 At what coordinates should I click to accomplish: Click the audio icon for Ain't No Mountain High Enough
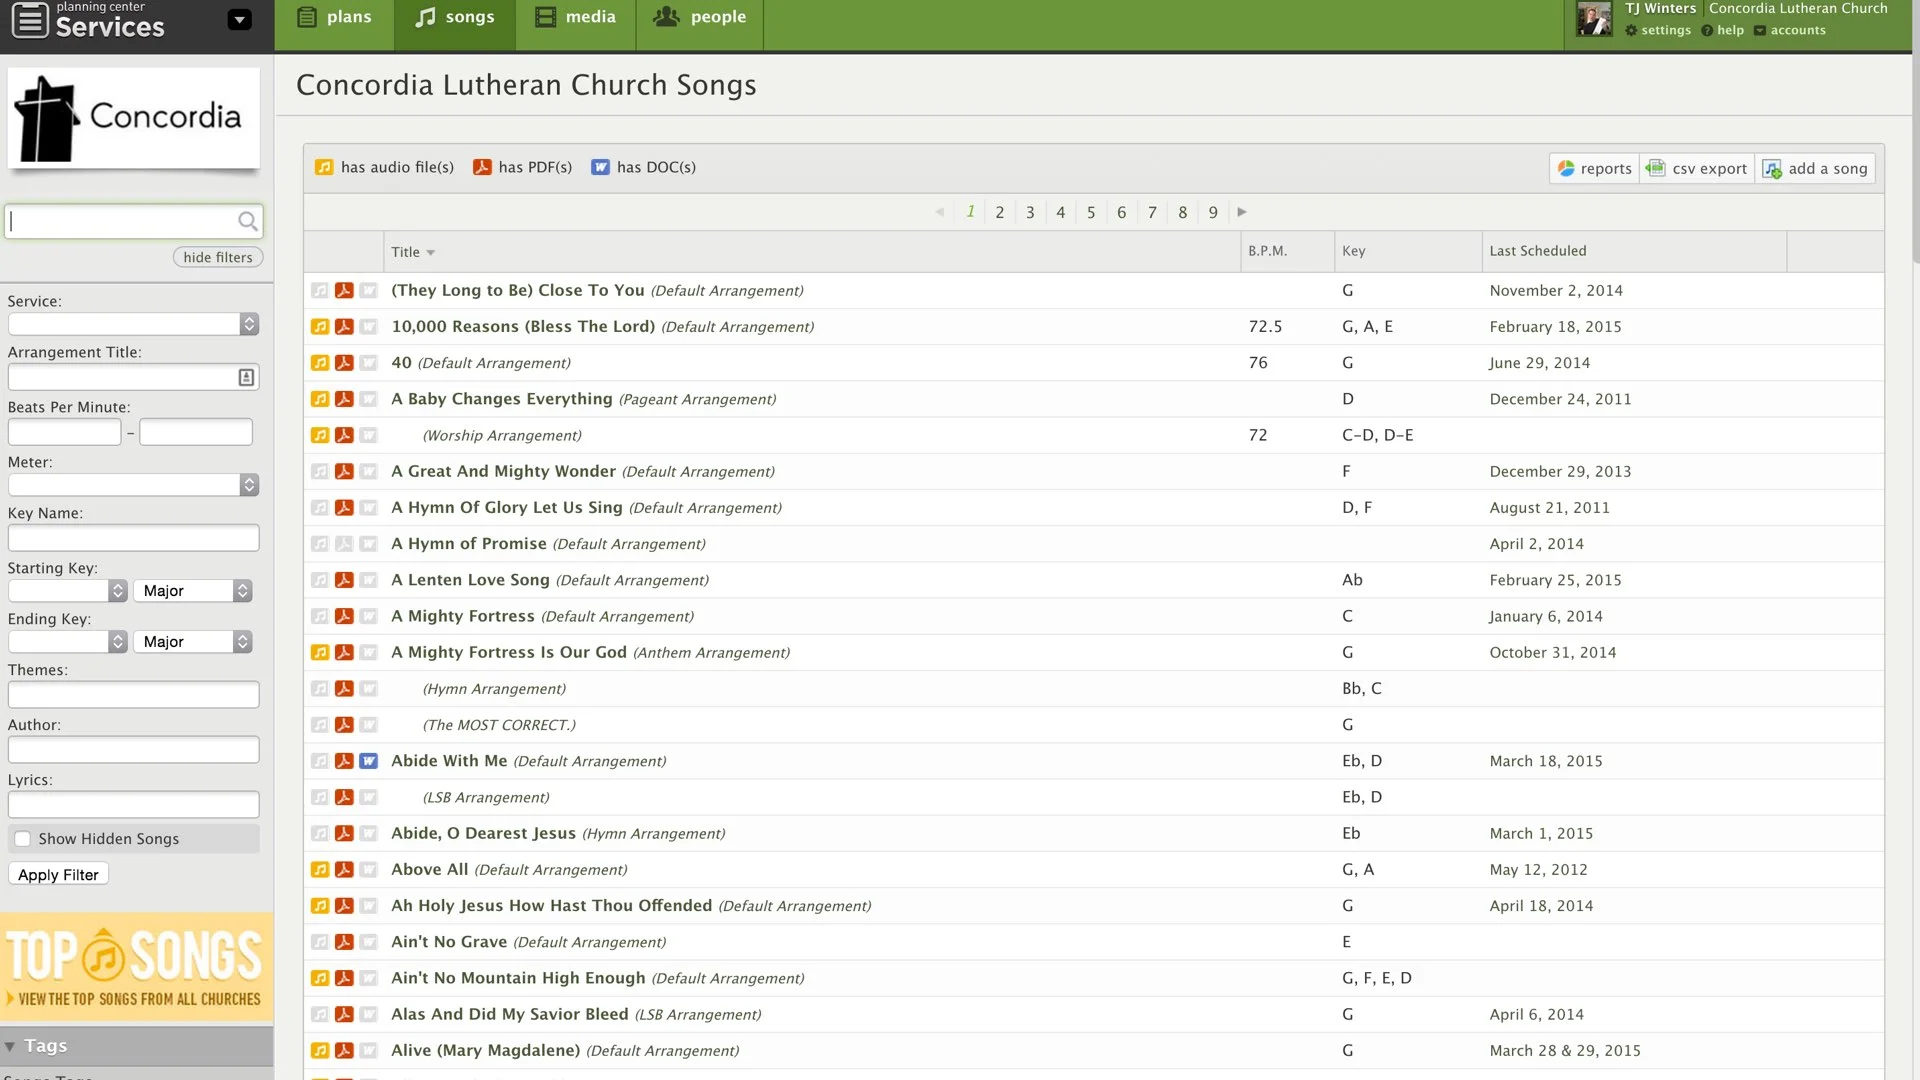(320, 978)
